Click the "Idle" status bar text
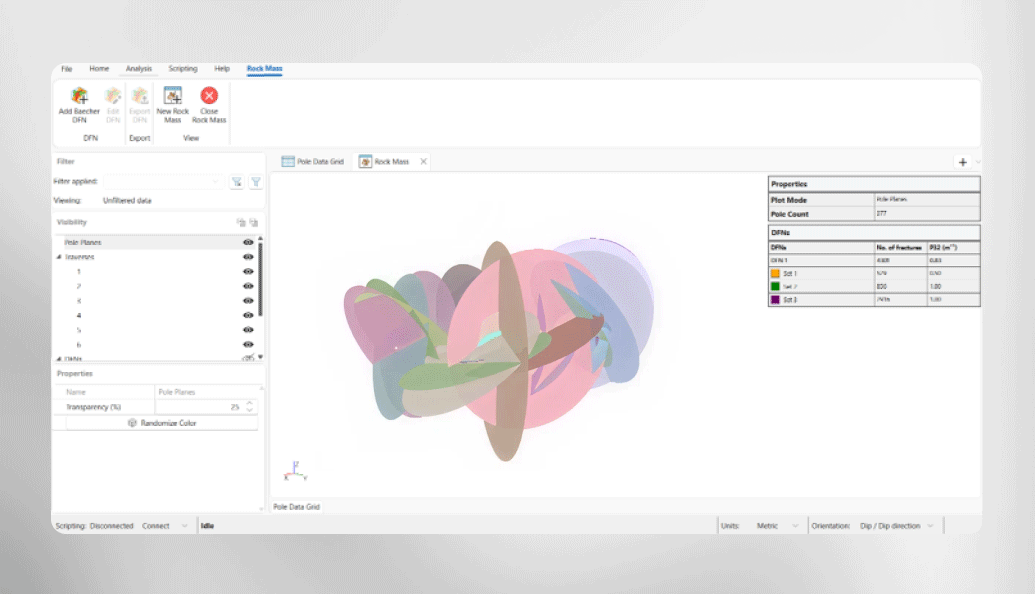 click(207, 526)
